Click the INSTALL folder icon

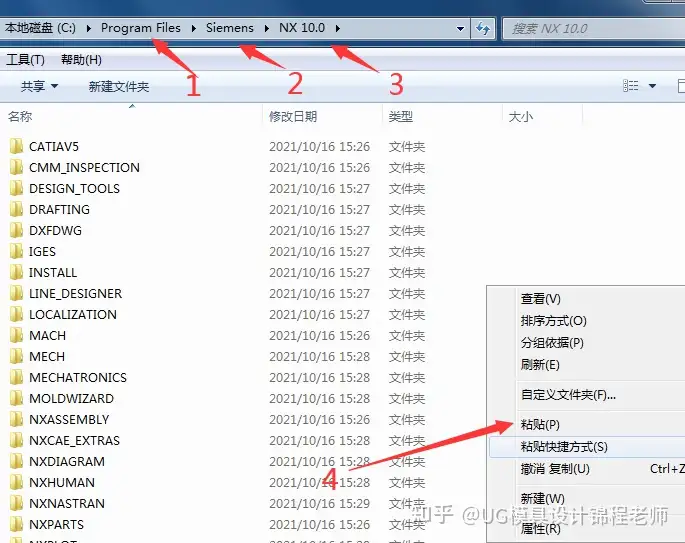(16, 272)
